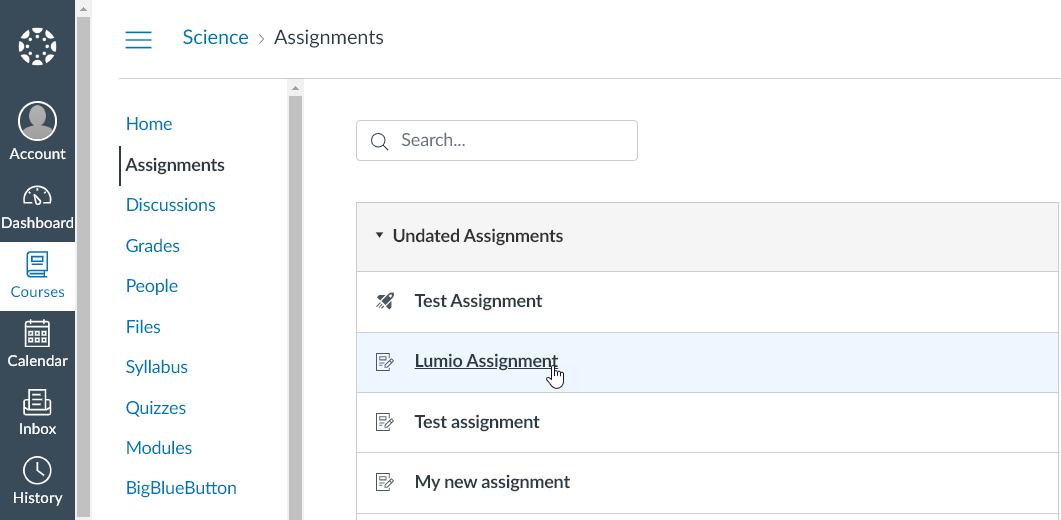Toggle the hamburger course navigation menu
The width and height of the screenshot is (1061, 520).
[138, 39]
